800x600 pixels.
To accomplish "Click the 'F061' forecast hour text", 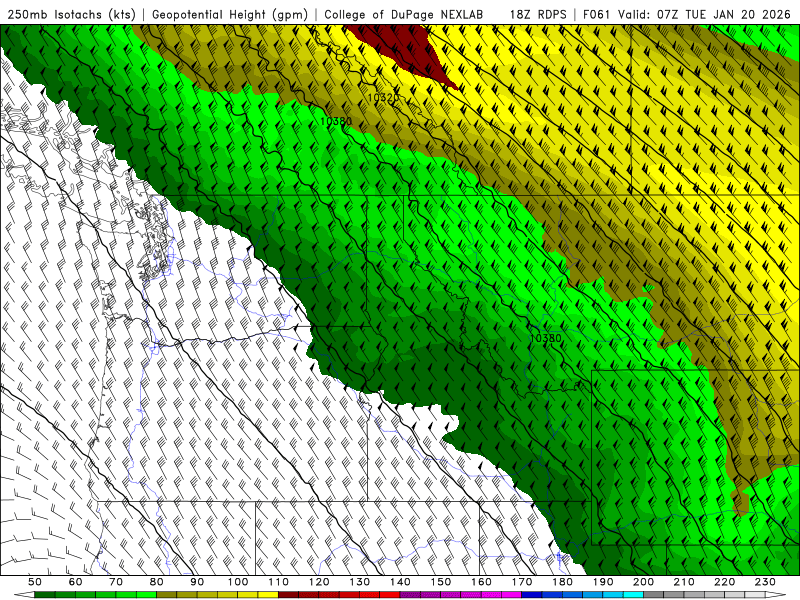I will (x=597, y=15).
